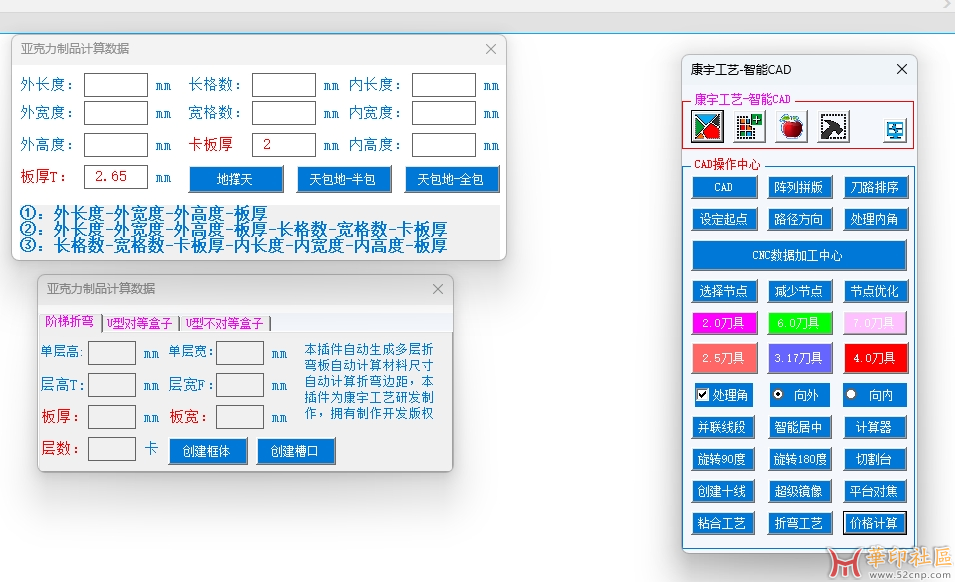Click the 内长度 input field
The image size is (955, 582).
pos(444,85)
